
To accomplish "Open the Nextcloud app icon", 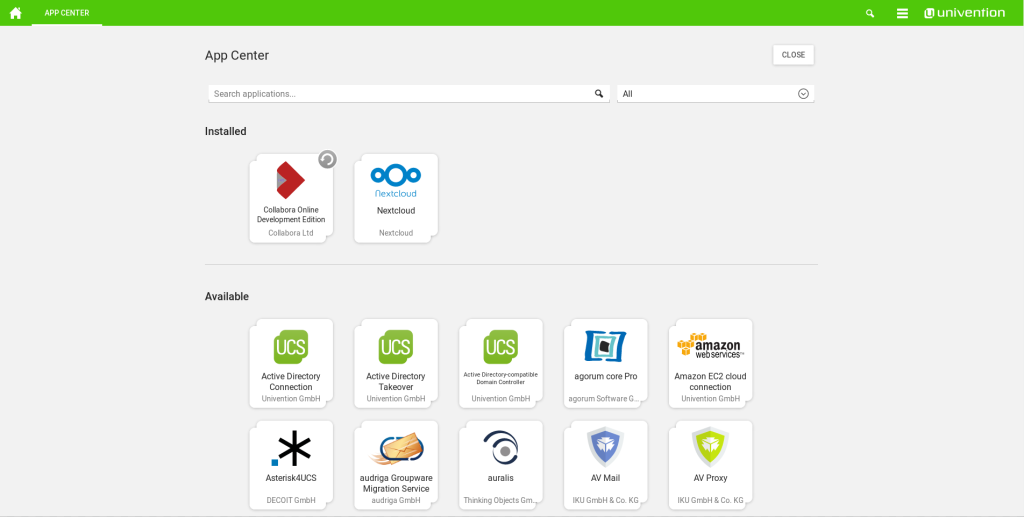I will 396,181.
